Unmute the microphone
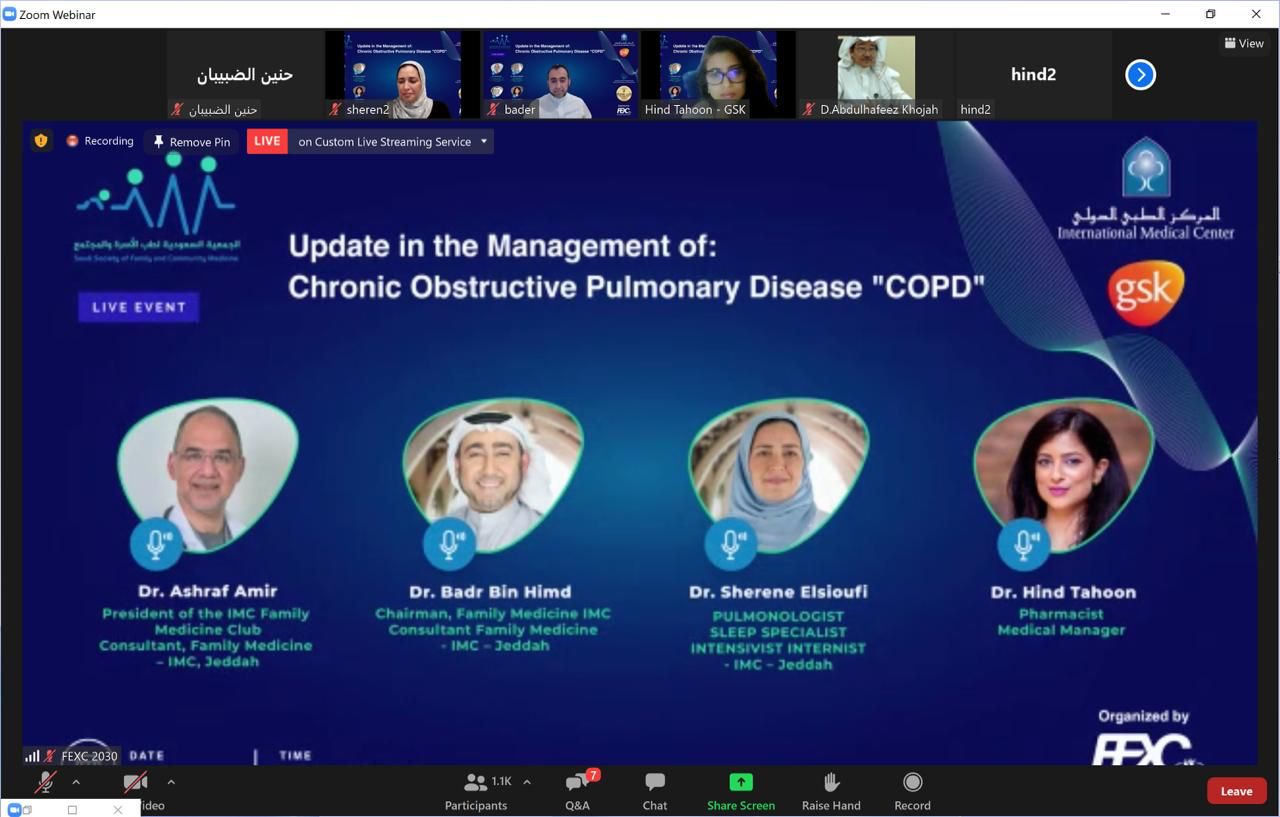The width and height of the screenshot is (1280, 817). pos(46,783)
